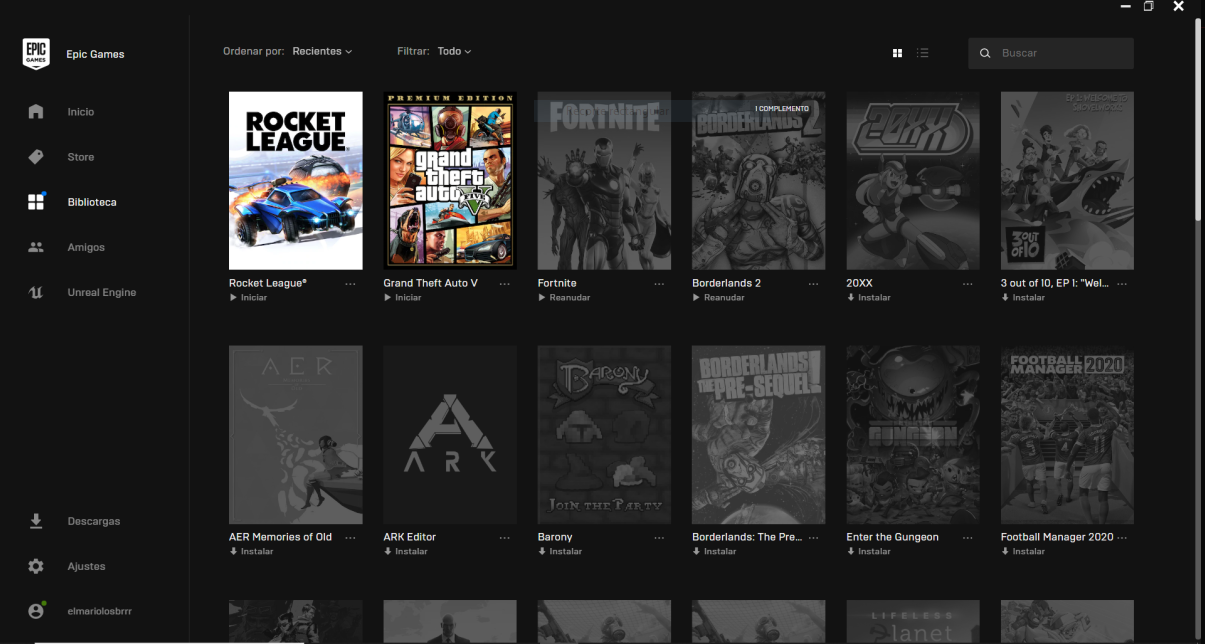Open Descargas in the sidebar
The height and width of the screenshot is (644, 1205).
click(x=94, y=521)
